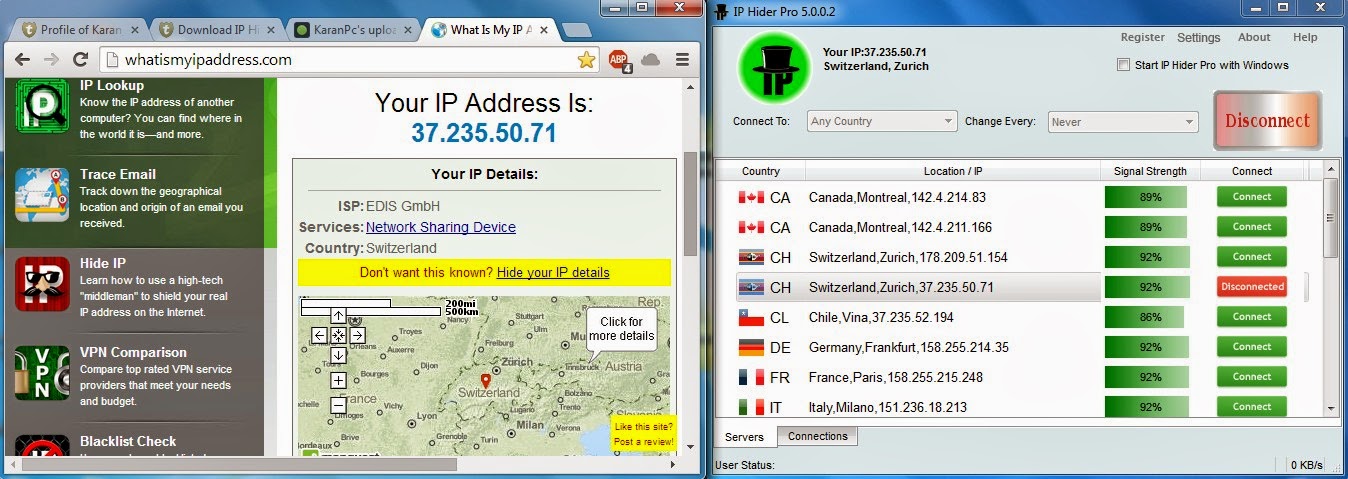
Task: Click the big red Disconnect button
Action: tap(1267, 121)
